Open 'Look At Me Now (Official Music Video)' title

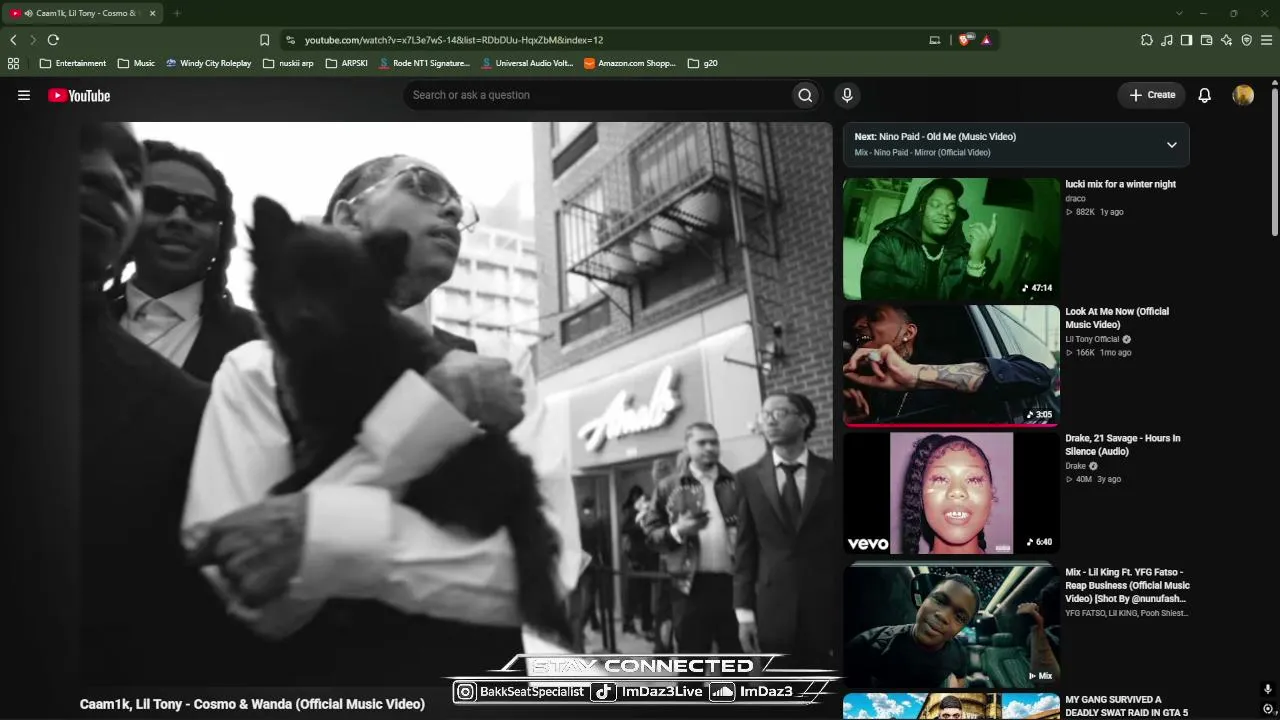click(x=1117, y=318)
